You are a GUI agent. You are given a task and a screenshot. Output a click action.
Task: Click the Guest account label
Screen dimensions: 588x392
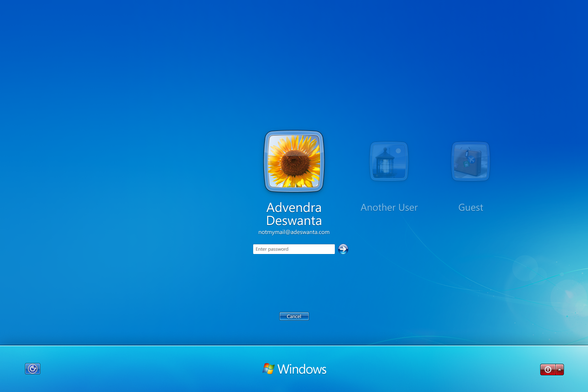pyautogui.click(x=471, y=207)
